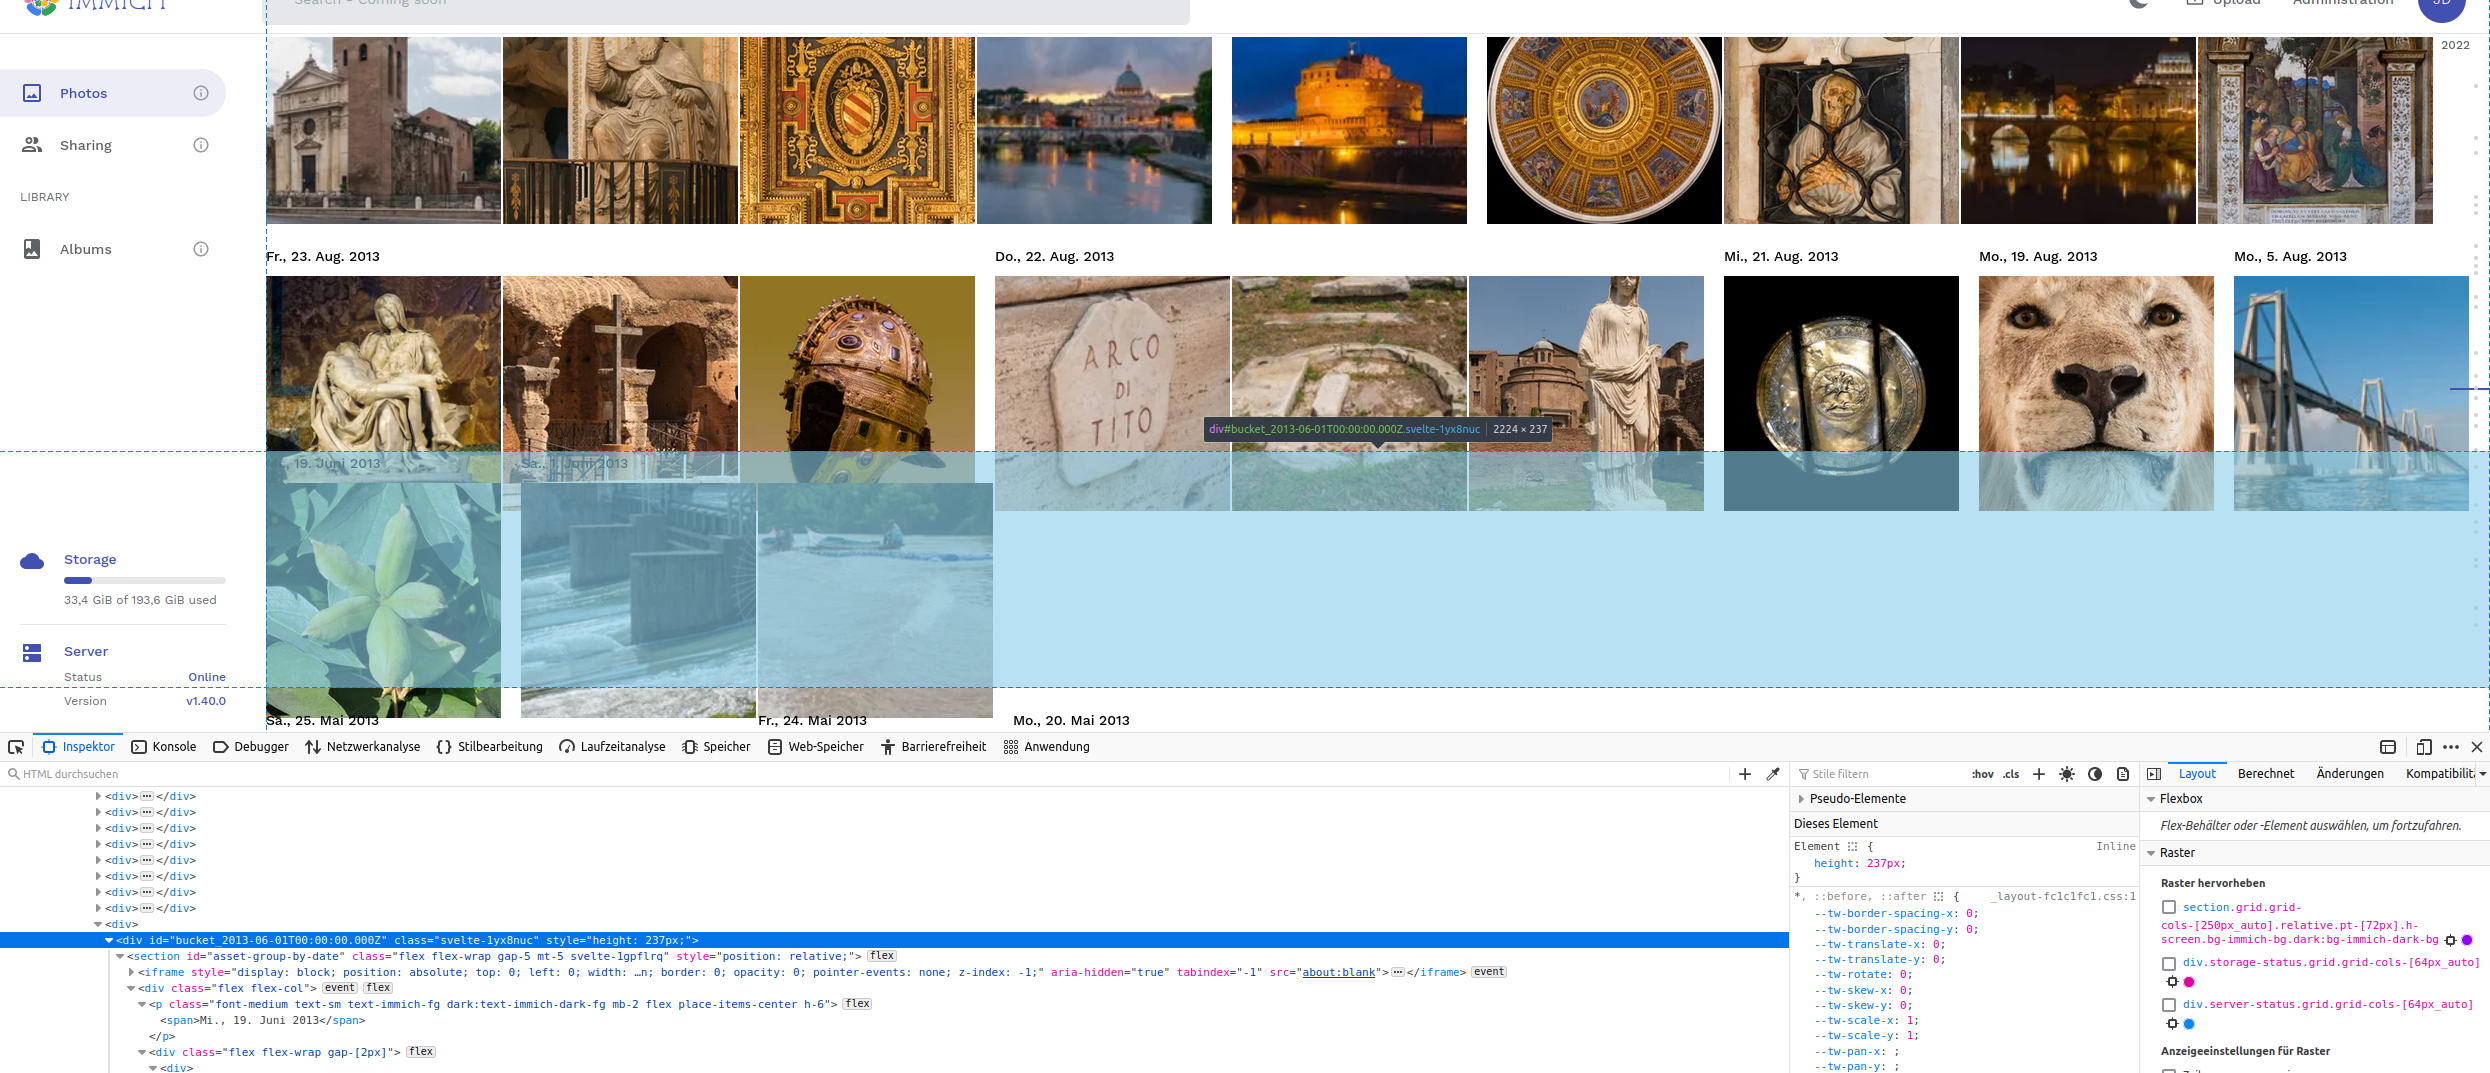Toggle print media simulation
The height and width of the screenshot is (1073, 2490).
[x=2123, y=774]
